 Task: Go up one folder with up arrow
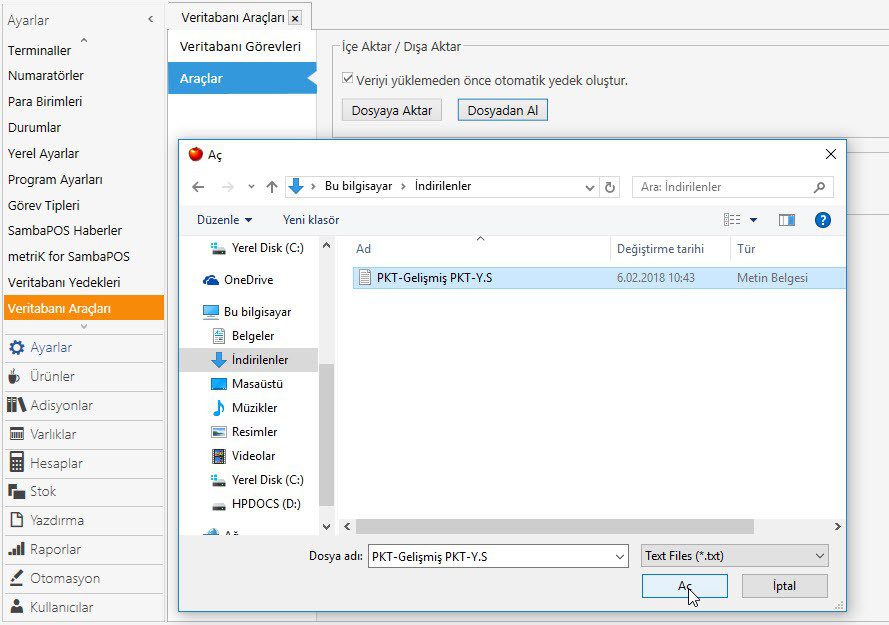pyautogui.click(x=272, y=187)
